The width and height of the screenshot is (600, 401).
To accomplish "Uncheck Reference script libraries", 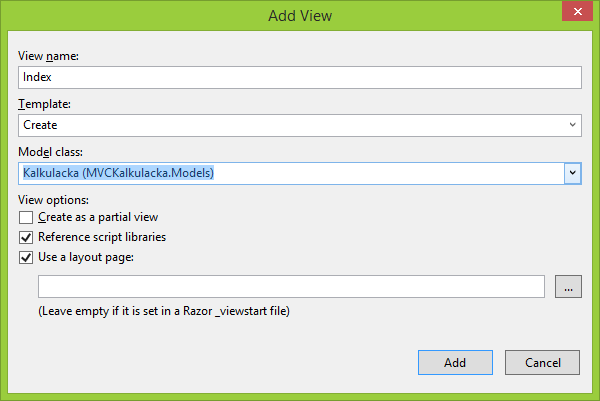I will tap(26, 237).
